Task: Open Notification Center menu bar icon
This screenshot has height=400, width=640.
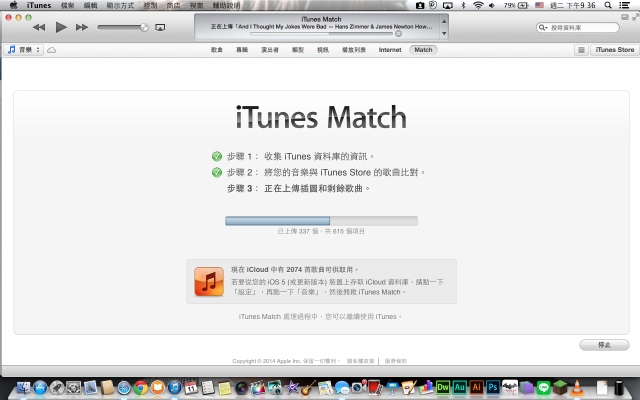Action: 624,5
